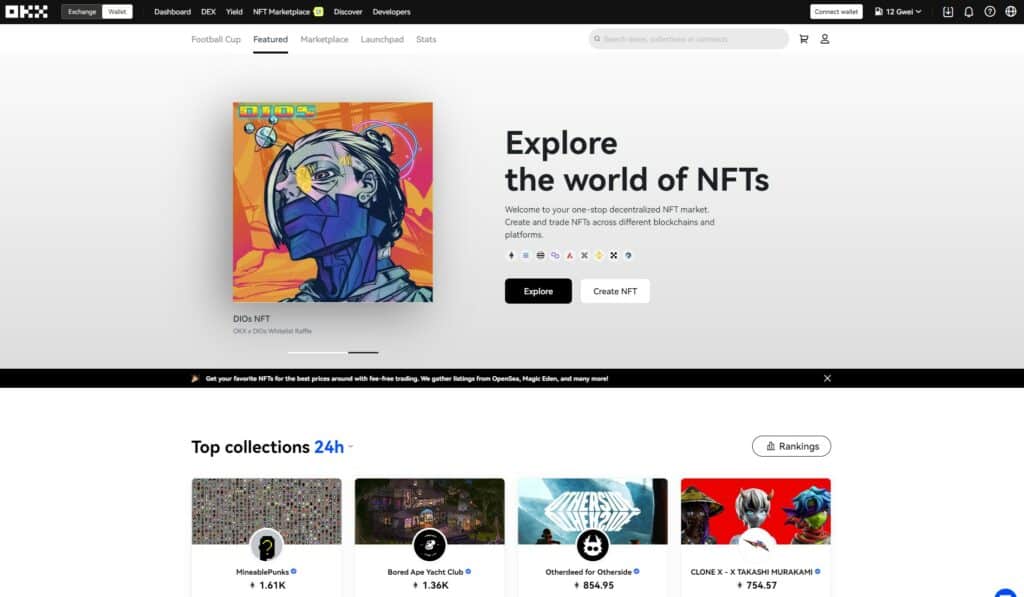Select the Ethereum chain icon
The height and width of the screenshot is (597, 1024).
511,255
